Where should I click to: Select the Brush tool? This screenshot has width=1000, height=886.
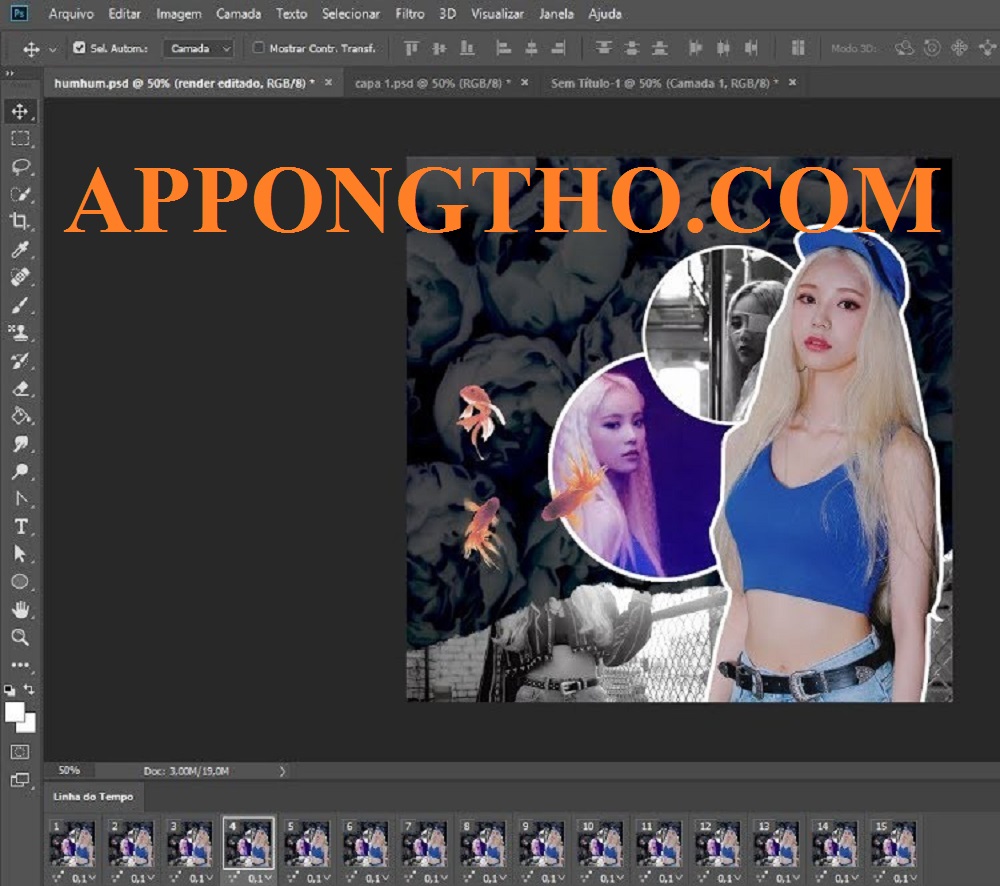point(20,306)
